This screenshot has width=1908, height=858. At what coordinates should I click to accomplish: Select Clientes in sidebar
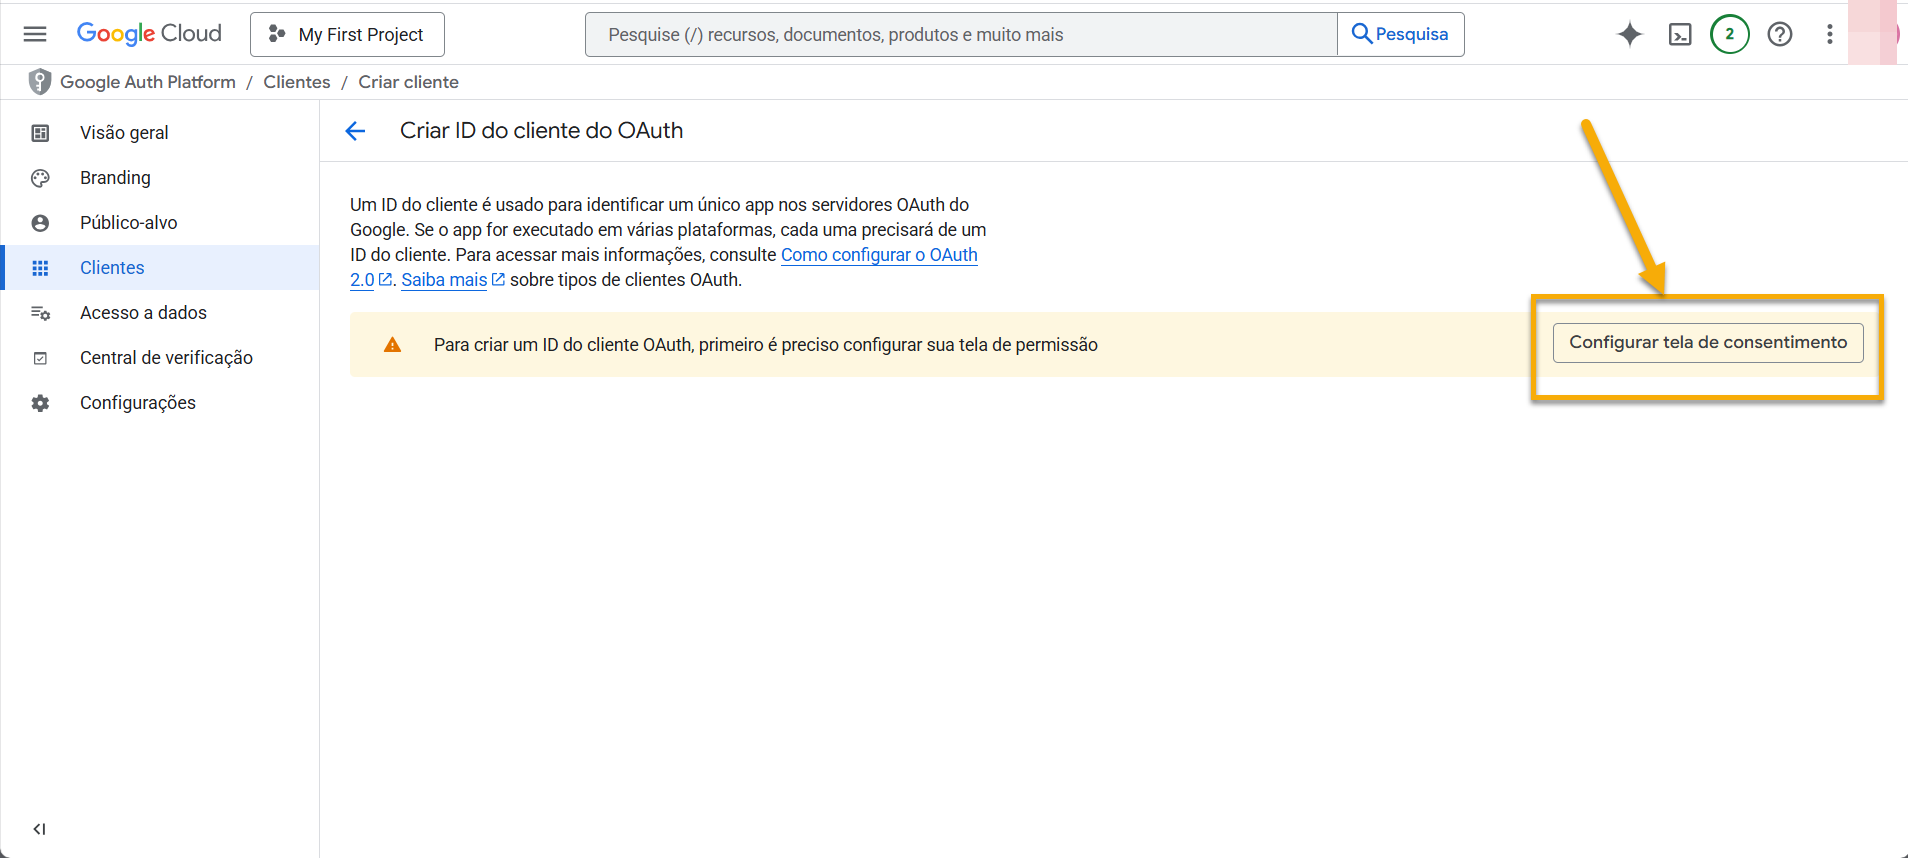pyautogui.click(x=160, y=268)
